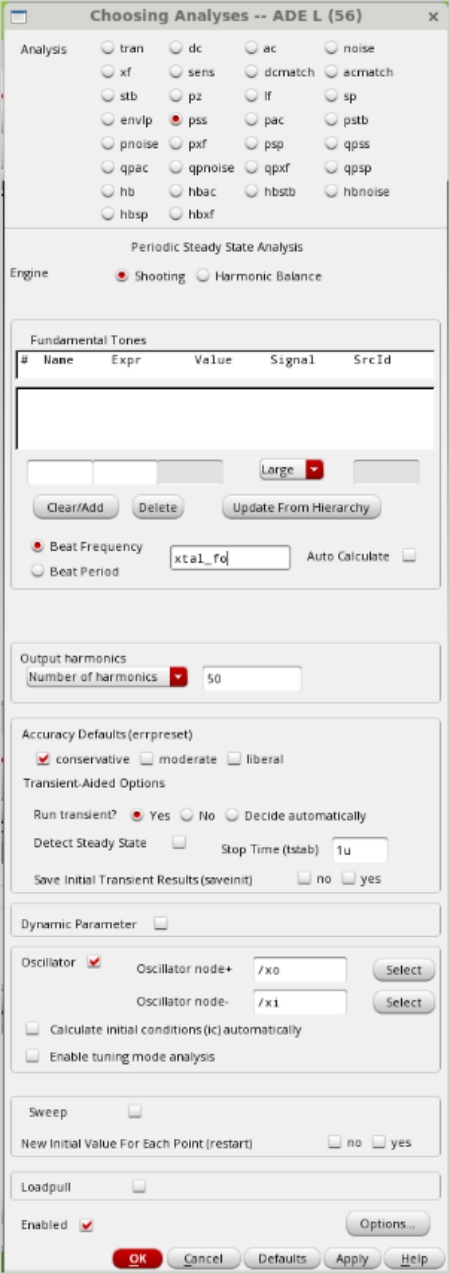Expand the Number of harmonics dropdown

pos(108,677)
